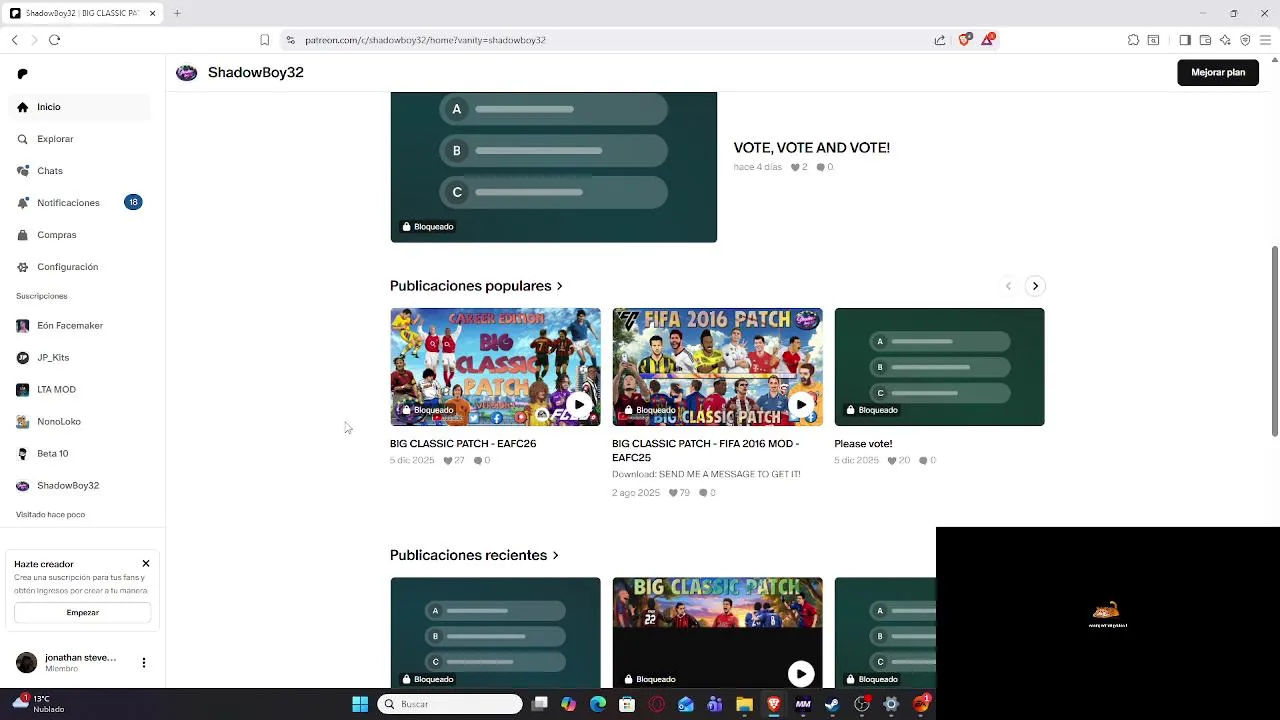Toggle the browser sidebar panel icon
Viewport: 1280px width, 720px height.
pyautogui.click(x=1185, y=40)
